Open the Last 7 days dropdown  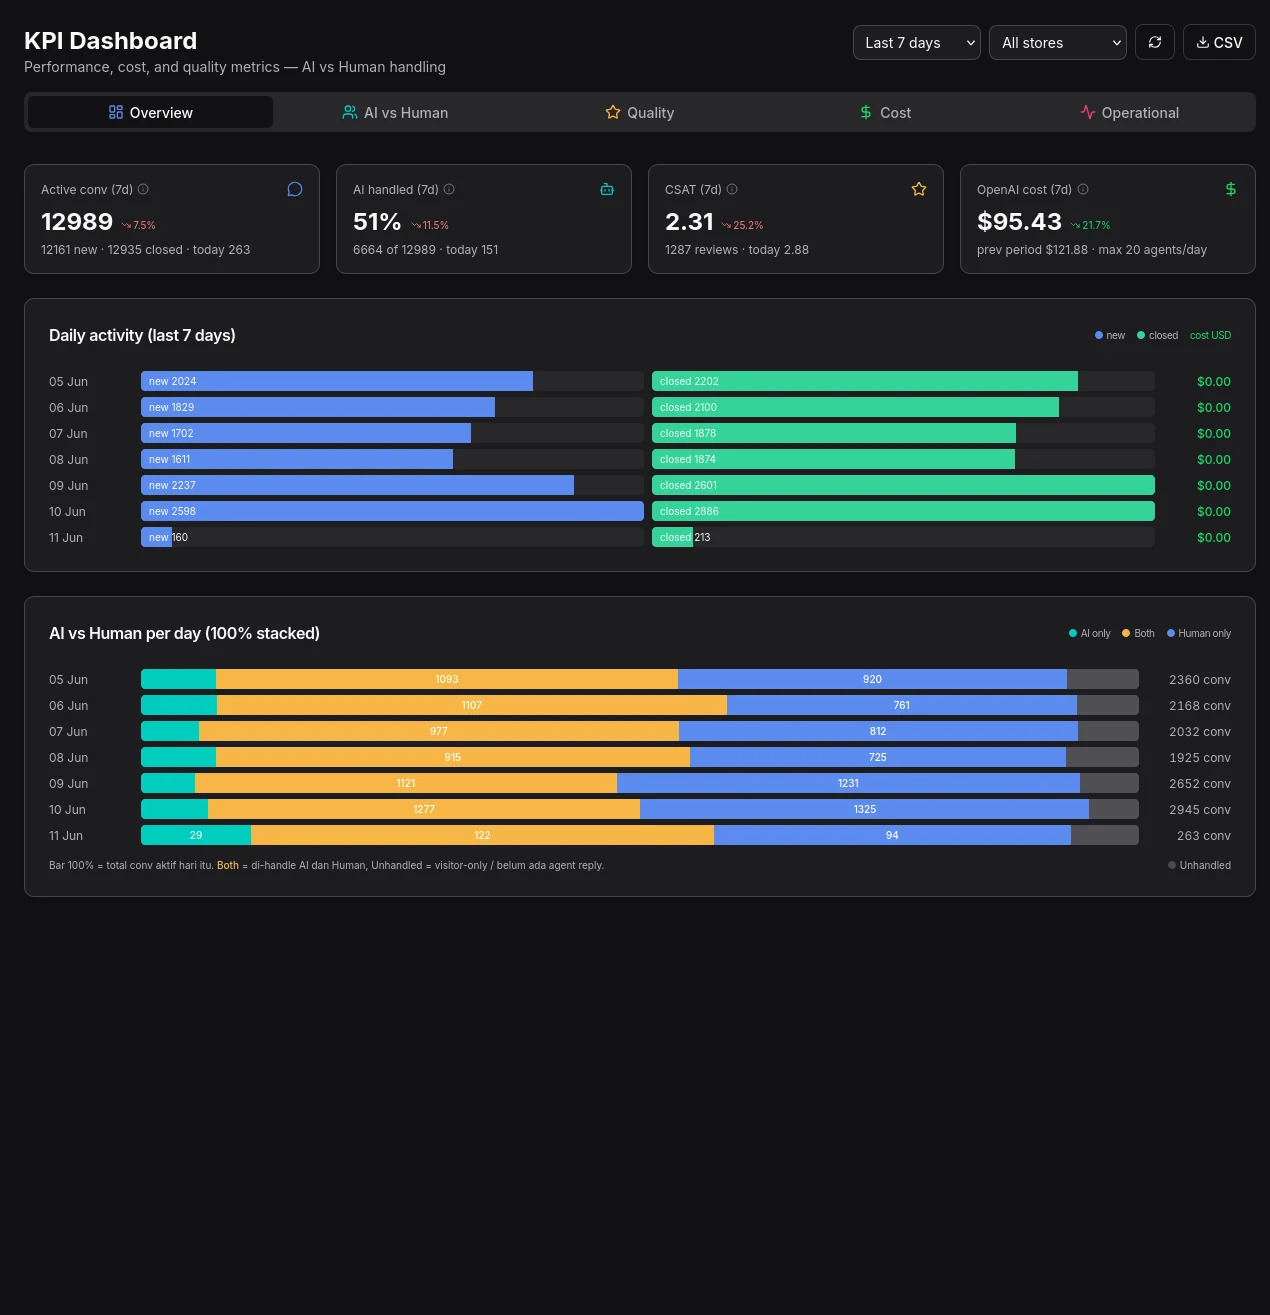click(x=916, y=43)
